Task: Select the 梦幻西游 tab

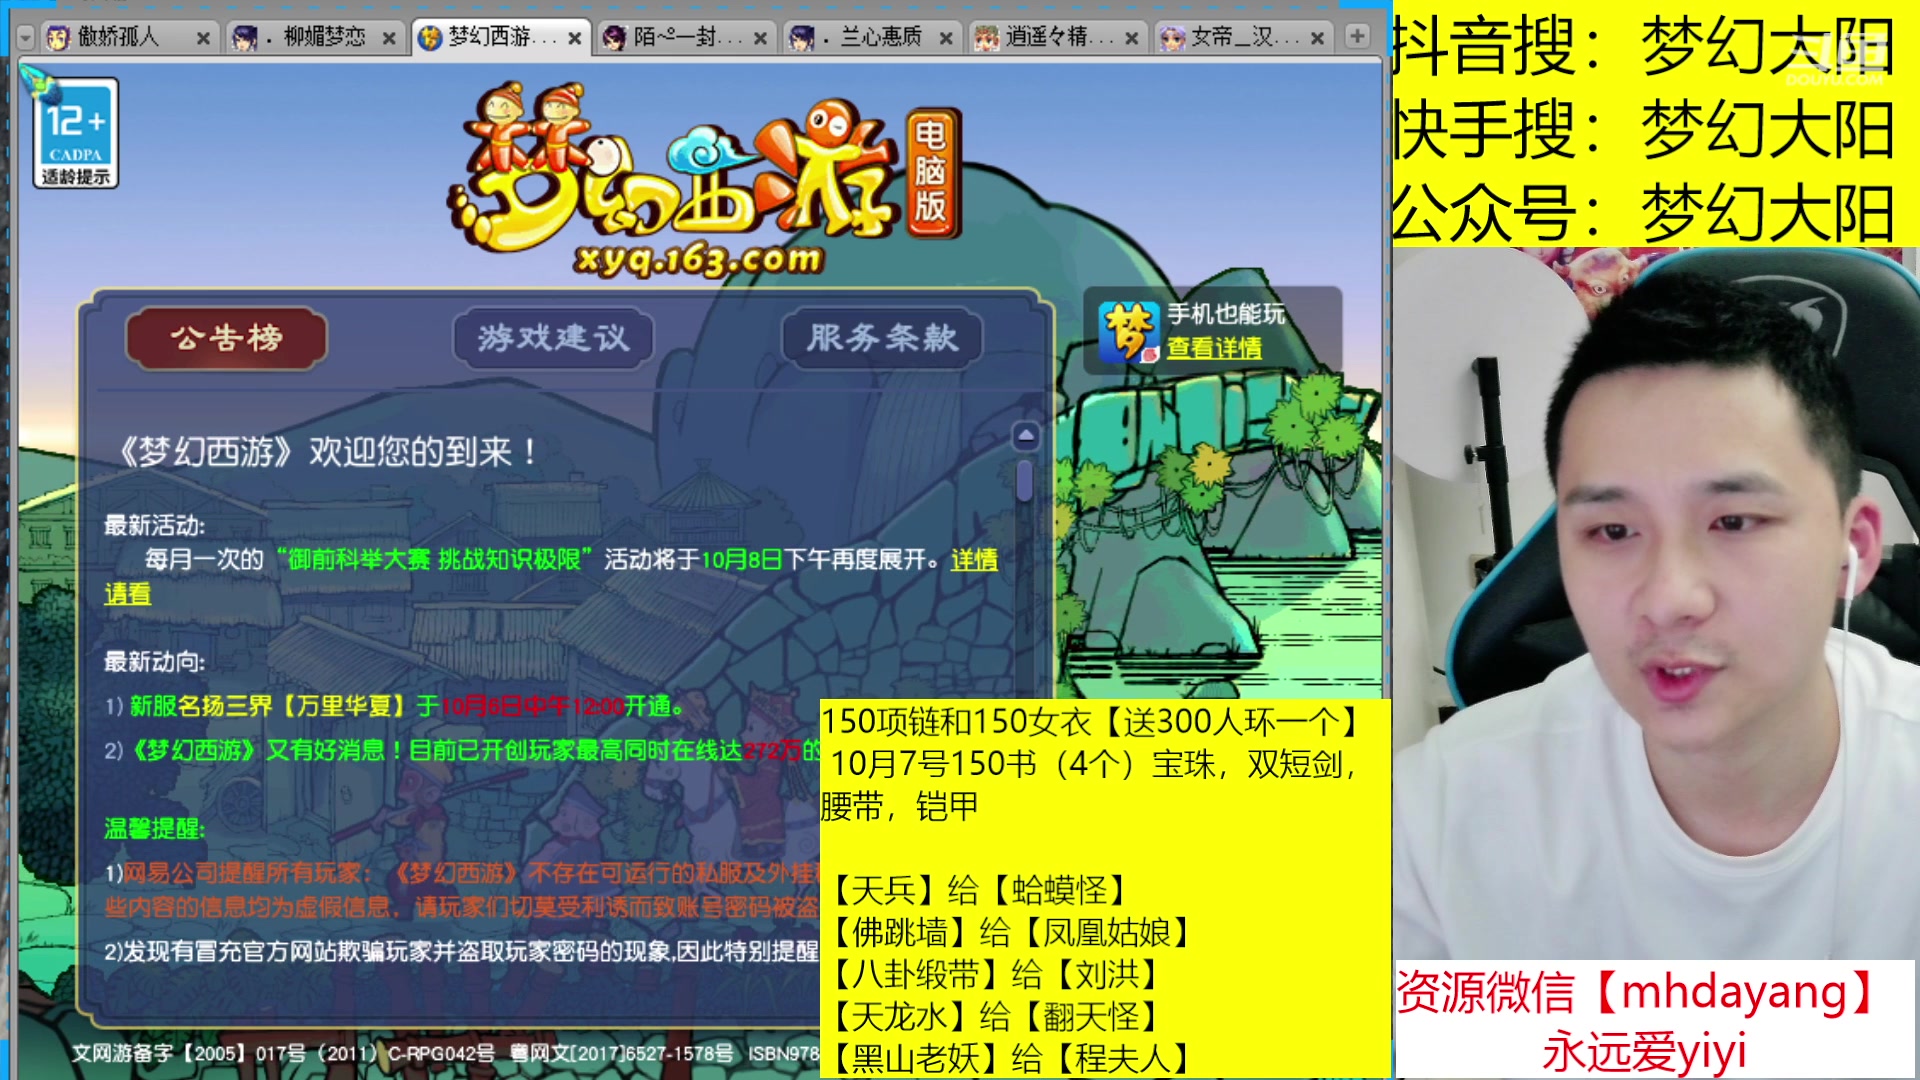Action: (500, 38)
